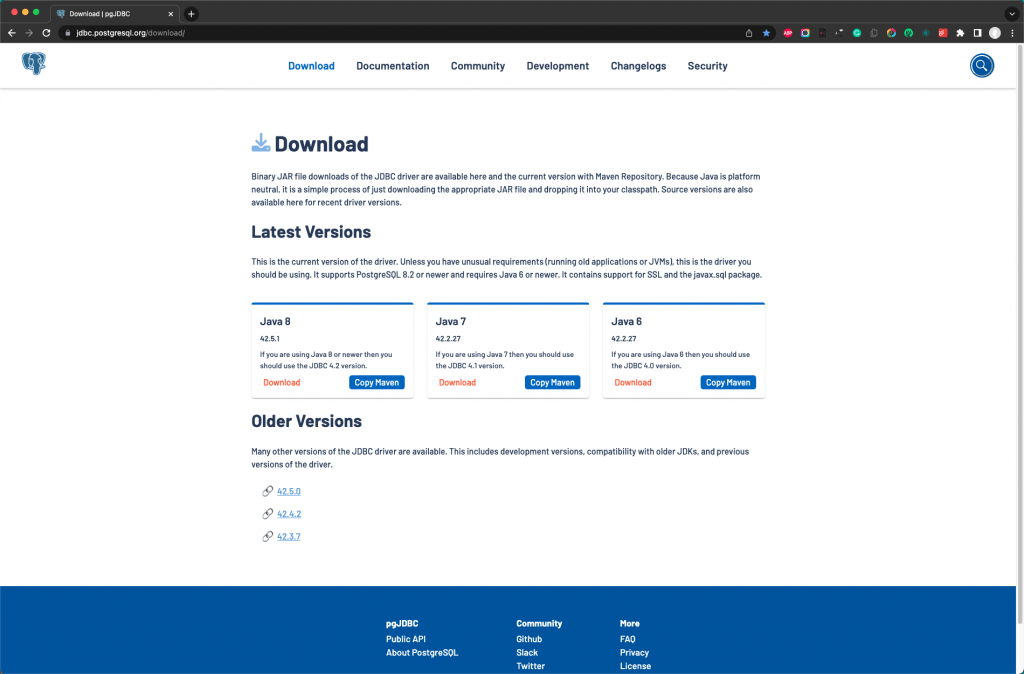The image size is (1024, 674).
Task: Select the Download | pgJDBC browser tab
Action: pos(114,14)
